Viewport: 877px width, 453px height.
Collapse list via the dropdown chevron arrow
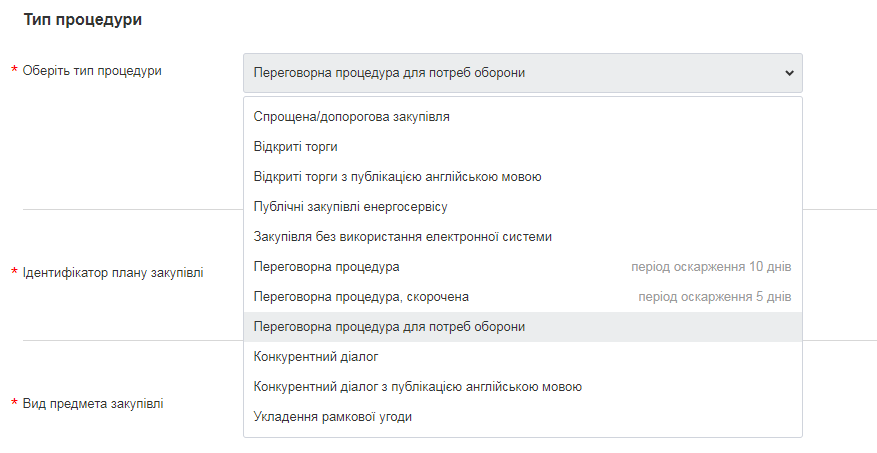coord(788,73)
